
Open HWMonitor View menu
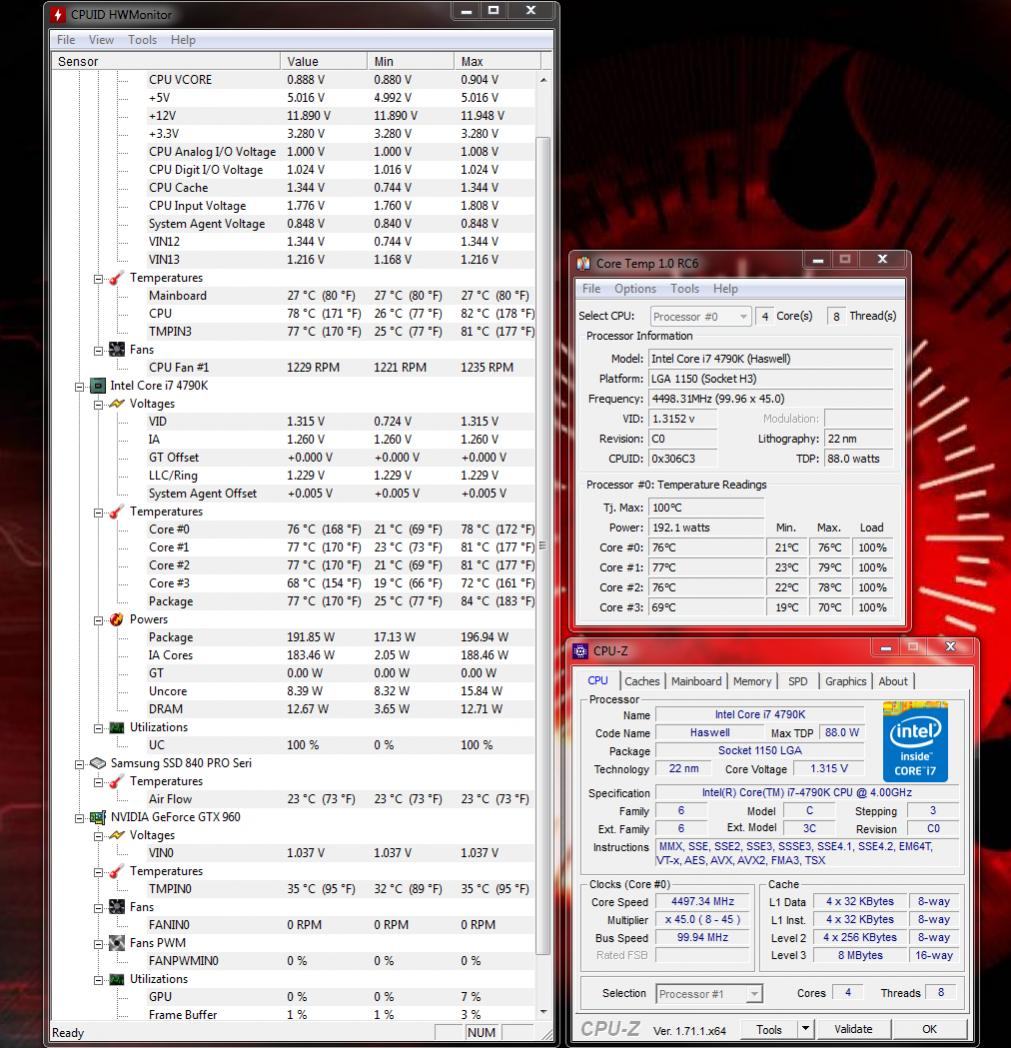click(101, 40)
